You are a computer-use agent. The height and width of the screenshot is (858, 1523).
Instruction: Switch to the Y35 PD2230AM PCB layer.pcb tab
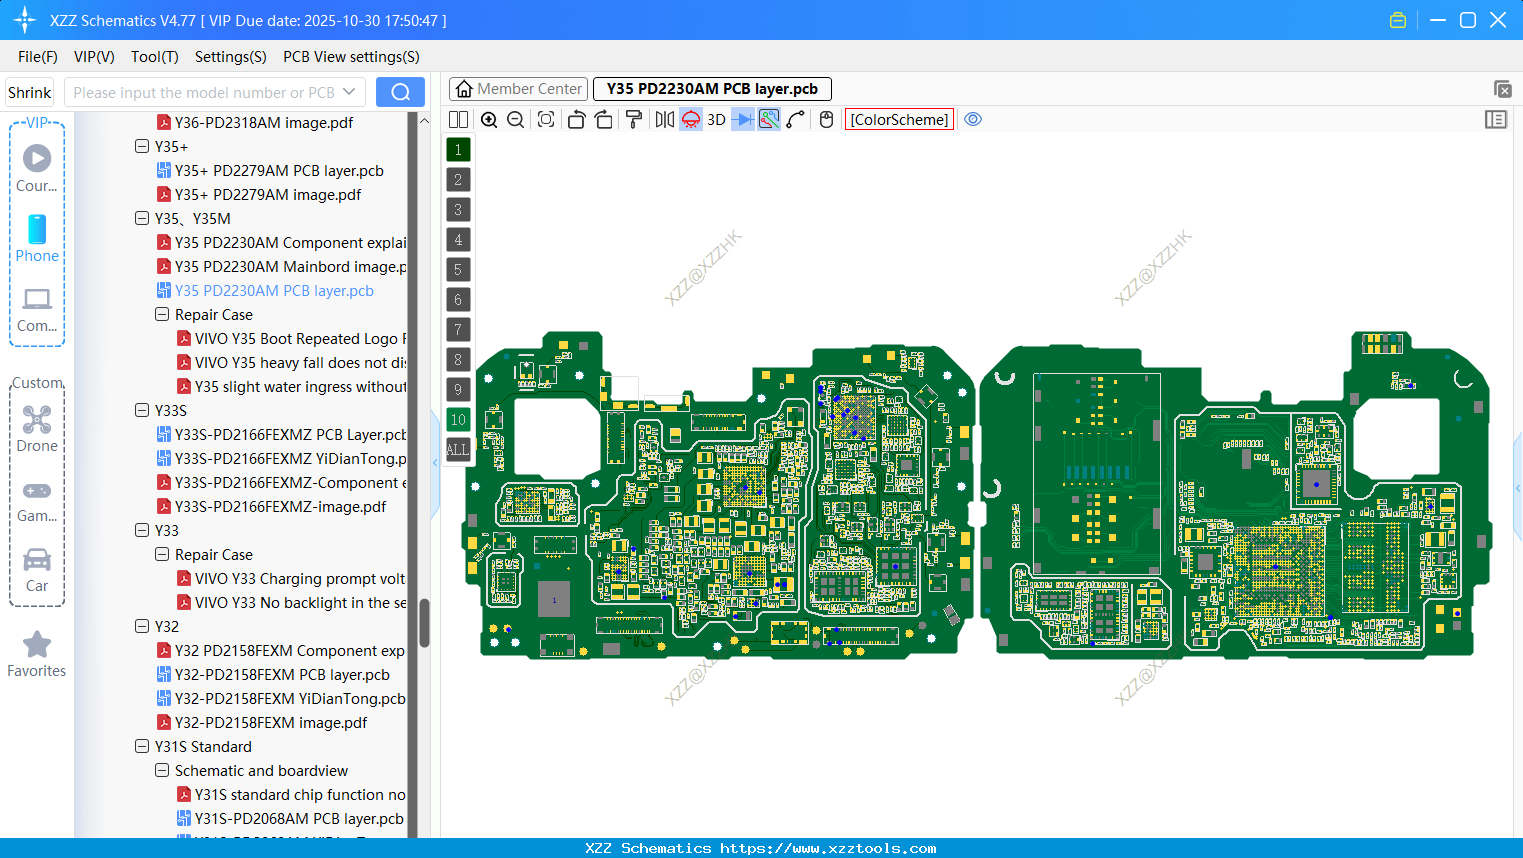click(711, 88)
